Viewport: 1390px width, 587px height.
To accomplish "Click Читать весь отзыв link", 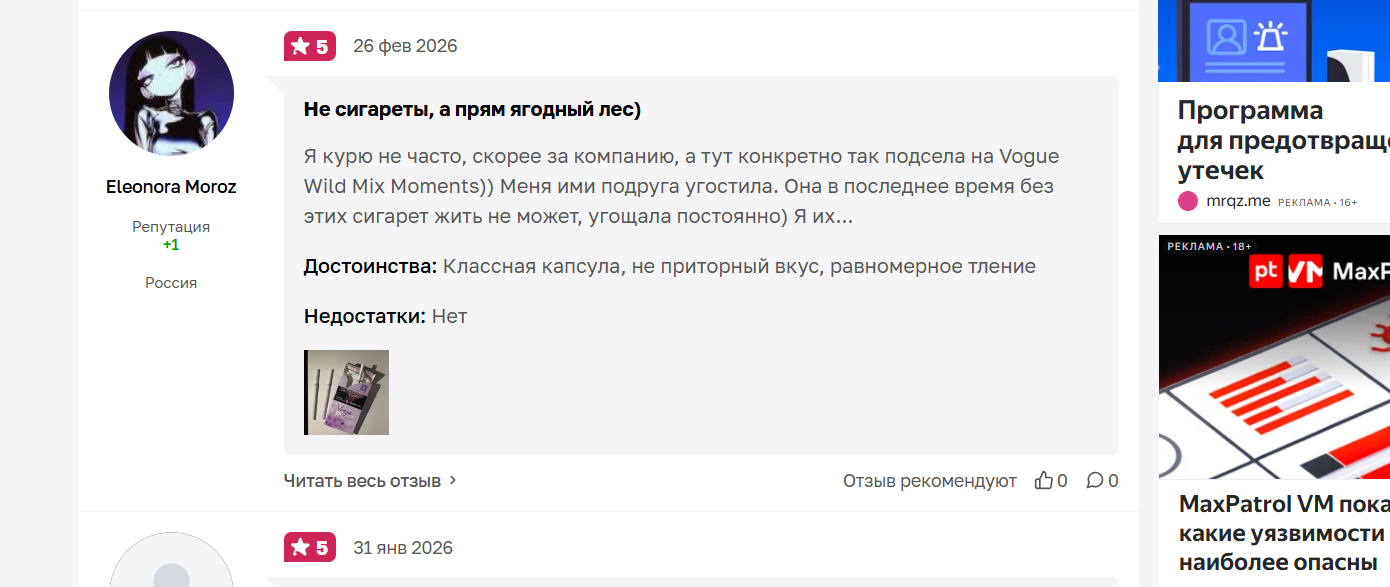I will click(x=362, y=481).
